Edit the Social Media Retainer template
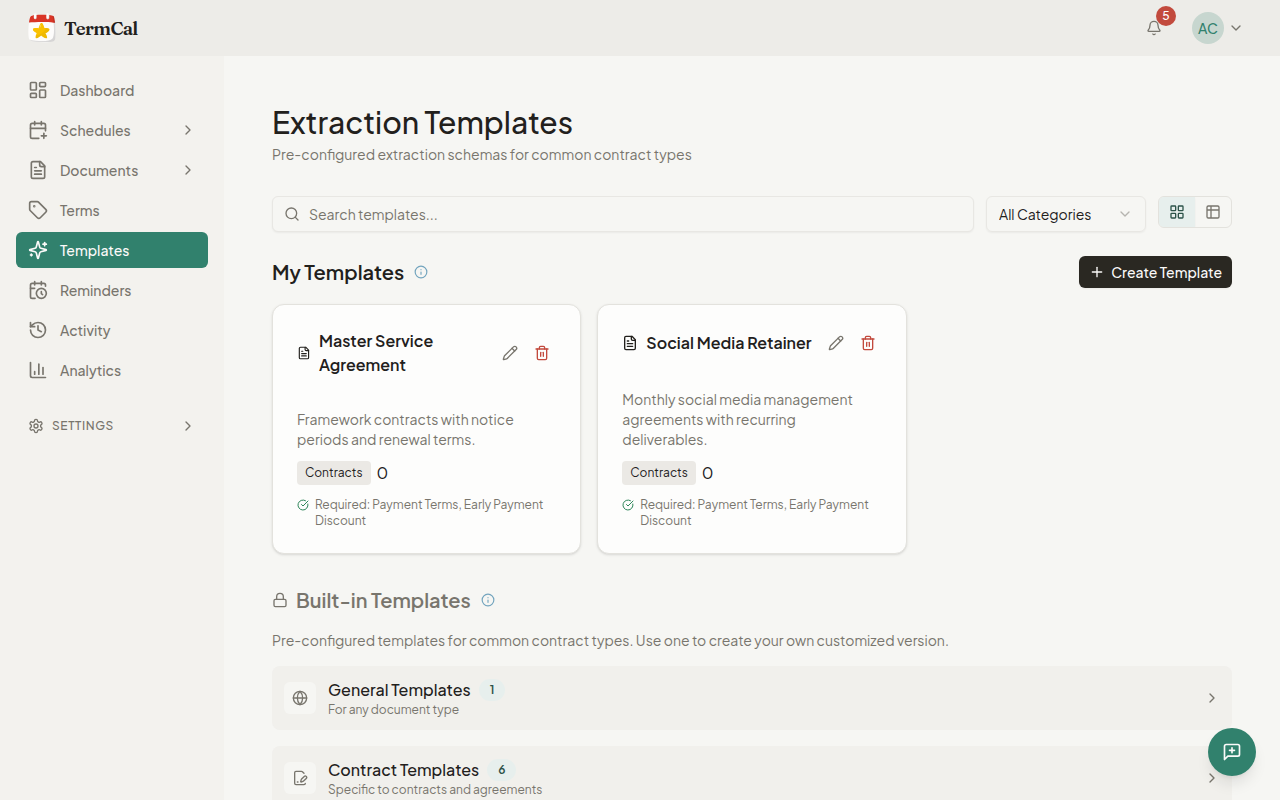1280x800 pixels. coord(836,343)
